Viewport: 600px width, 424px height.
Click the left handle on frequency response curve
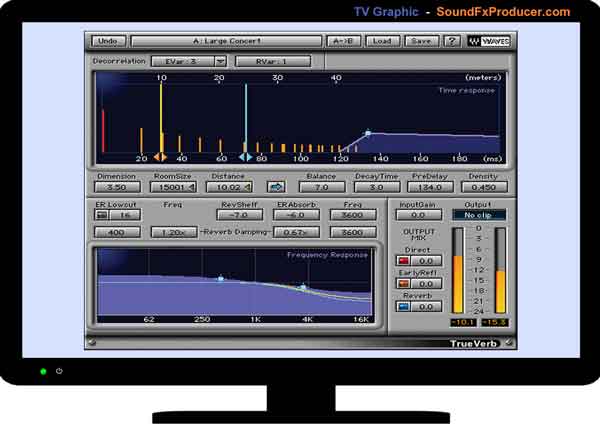(x=220, y=278)
